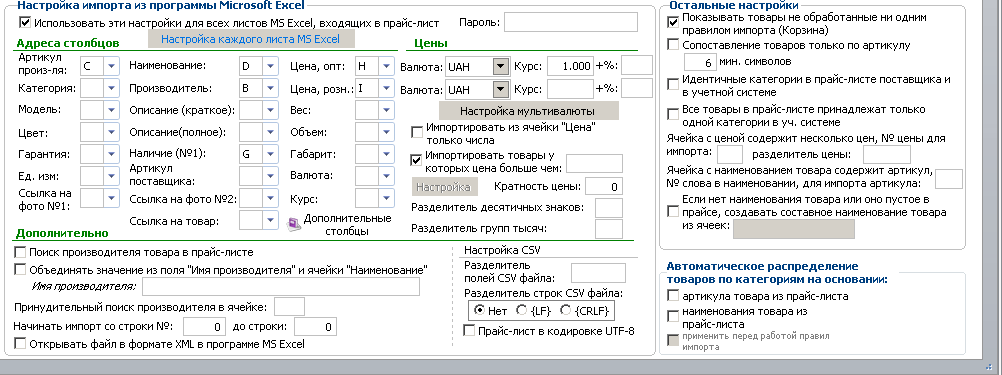The width and height of the screenshot is (1002, 375).
Task: Toggle use settings for all Excel sheets checkbox
Action: pyautogui.click(x=26, y=22)
